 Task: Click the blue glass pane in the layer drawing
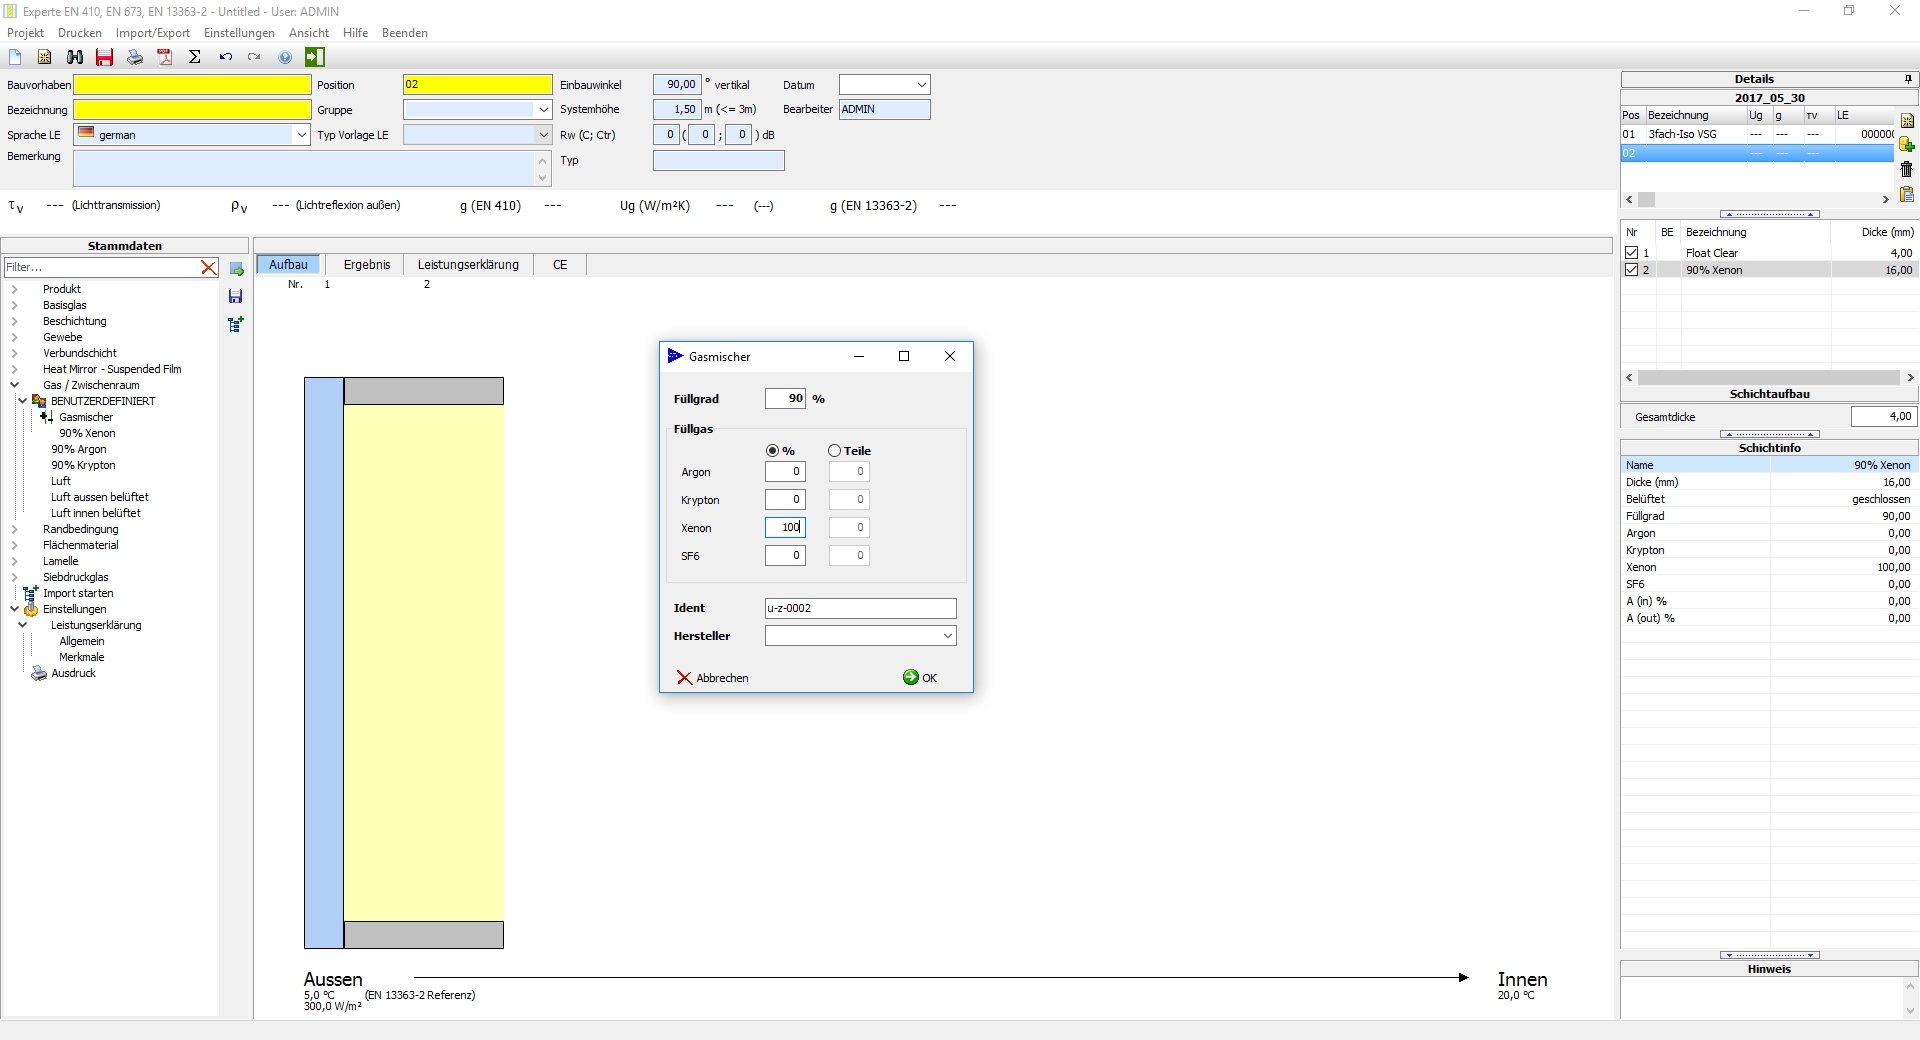click(x=324, y=663)
